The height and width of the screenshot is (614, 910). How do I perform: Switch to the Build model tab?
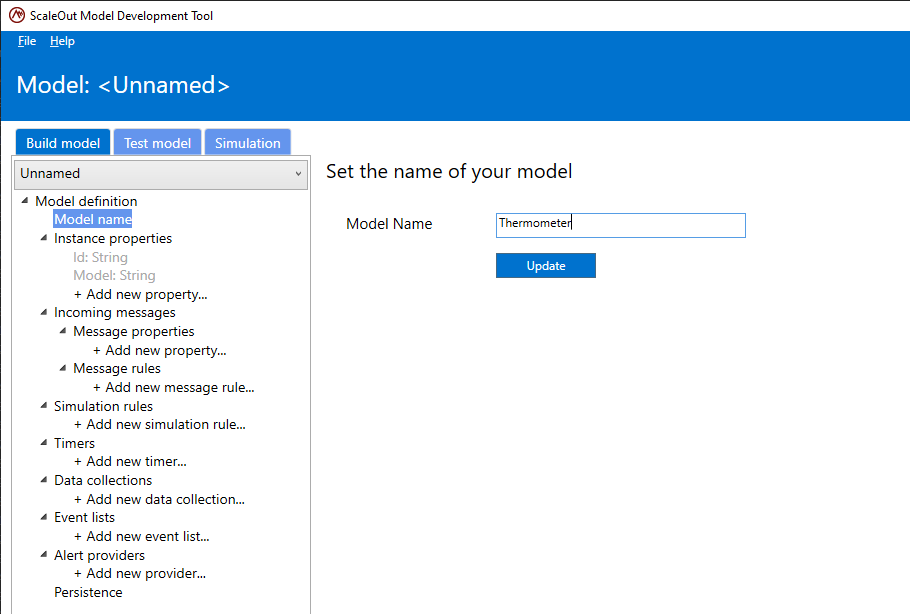point(63,143)
